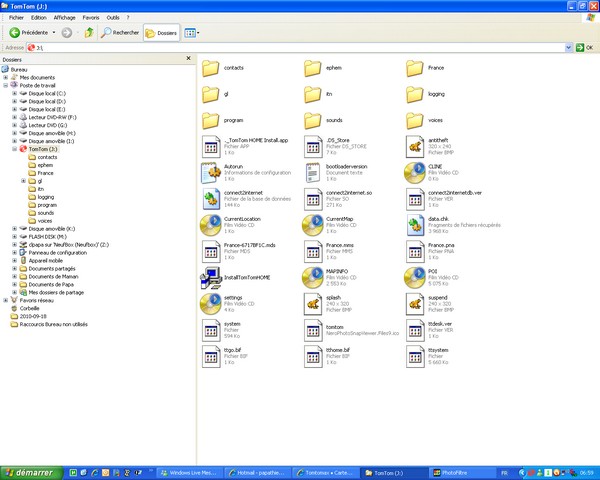Open the ephem folder icon in file pane
This screenshot has width=600, height=480.
pos(313,68)
